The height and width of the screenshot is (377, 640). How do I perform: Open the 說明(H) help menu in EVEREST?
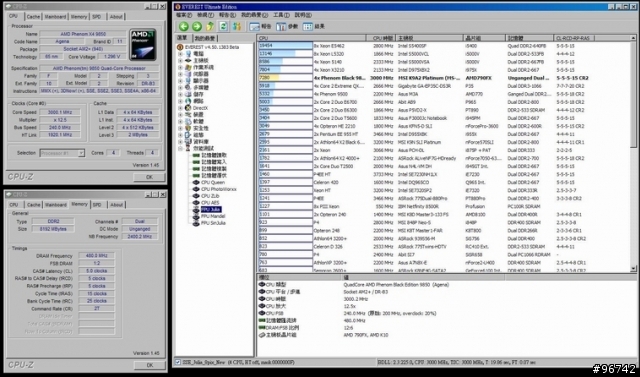tap(303, 15)
